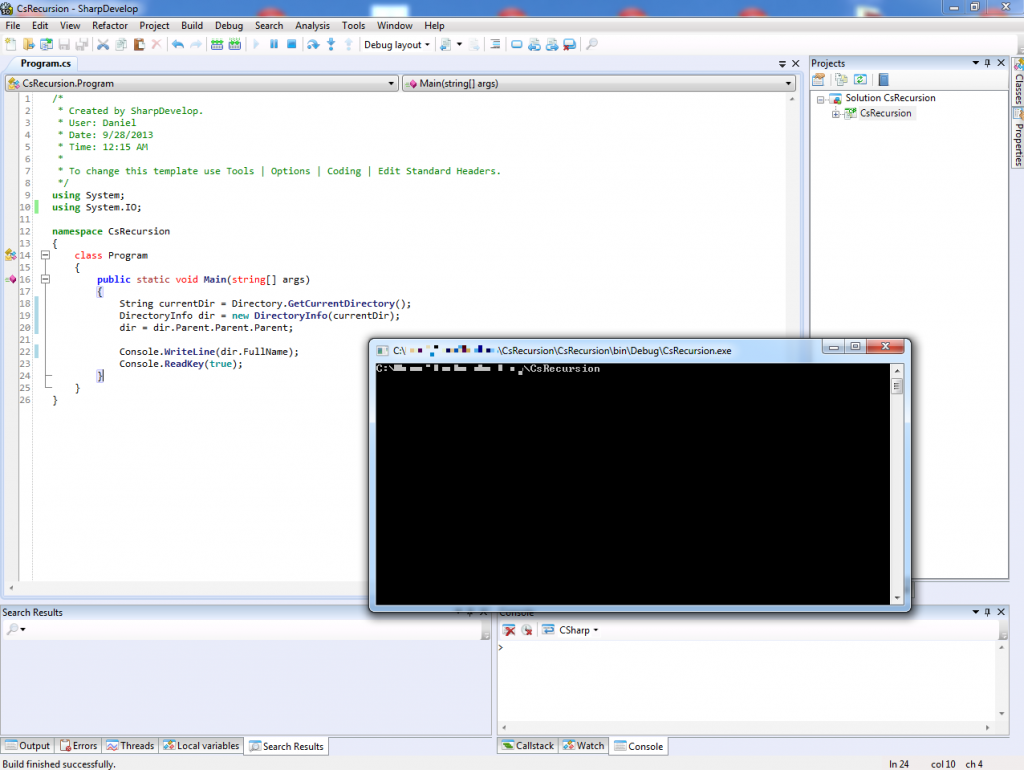This screenshot has width=1024, height=770.
Task: Click Refresh icon in Projects panel toolbar
Action: [859, 79]
